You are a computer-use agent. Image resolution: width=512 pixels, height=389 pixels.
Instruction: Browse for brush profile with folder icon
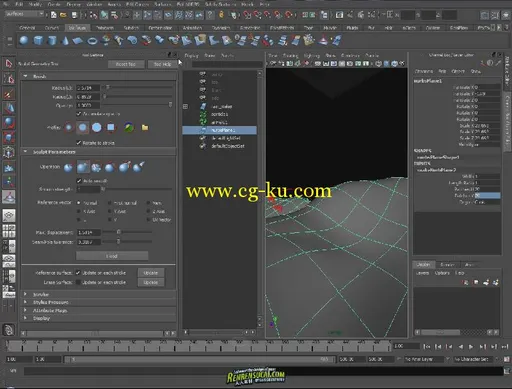coord(145,127)
